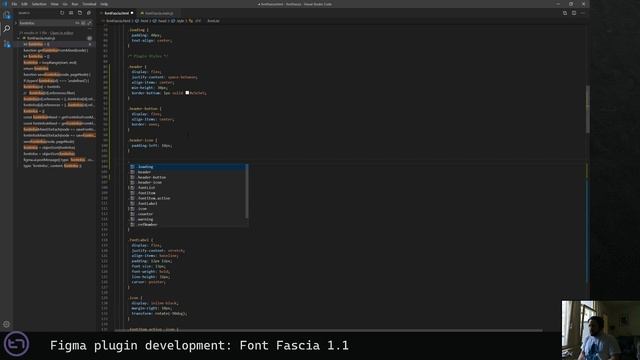
Task: Open the View menu
Action: (54, 4)
